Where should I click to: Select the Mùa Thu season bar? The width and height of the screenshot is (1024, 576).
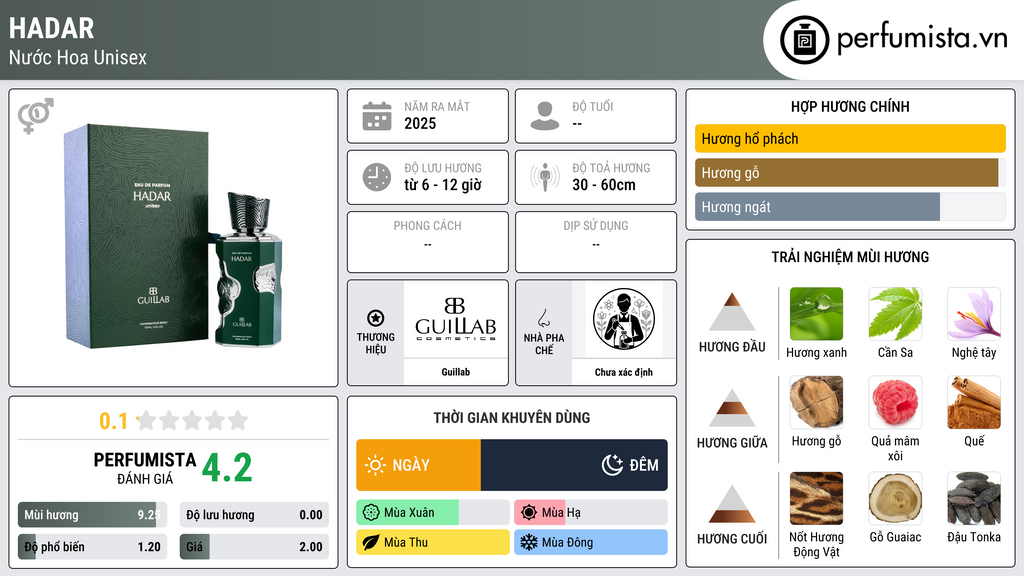tap(432, 542)
